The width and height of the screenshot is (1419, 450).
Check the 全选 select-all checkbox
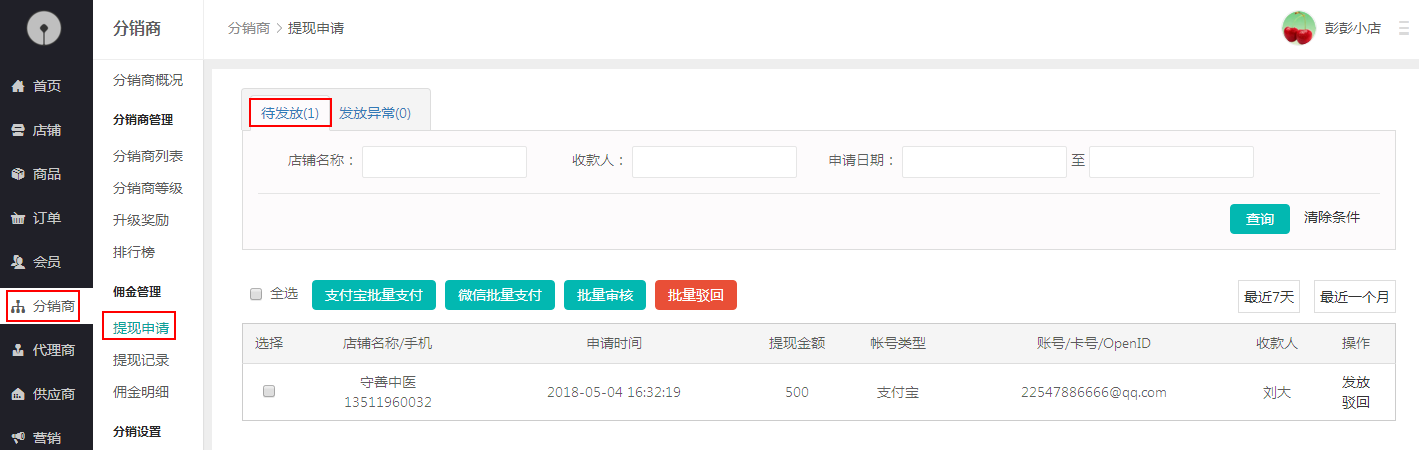pyautogui.click(x=256, y=294)
